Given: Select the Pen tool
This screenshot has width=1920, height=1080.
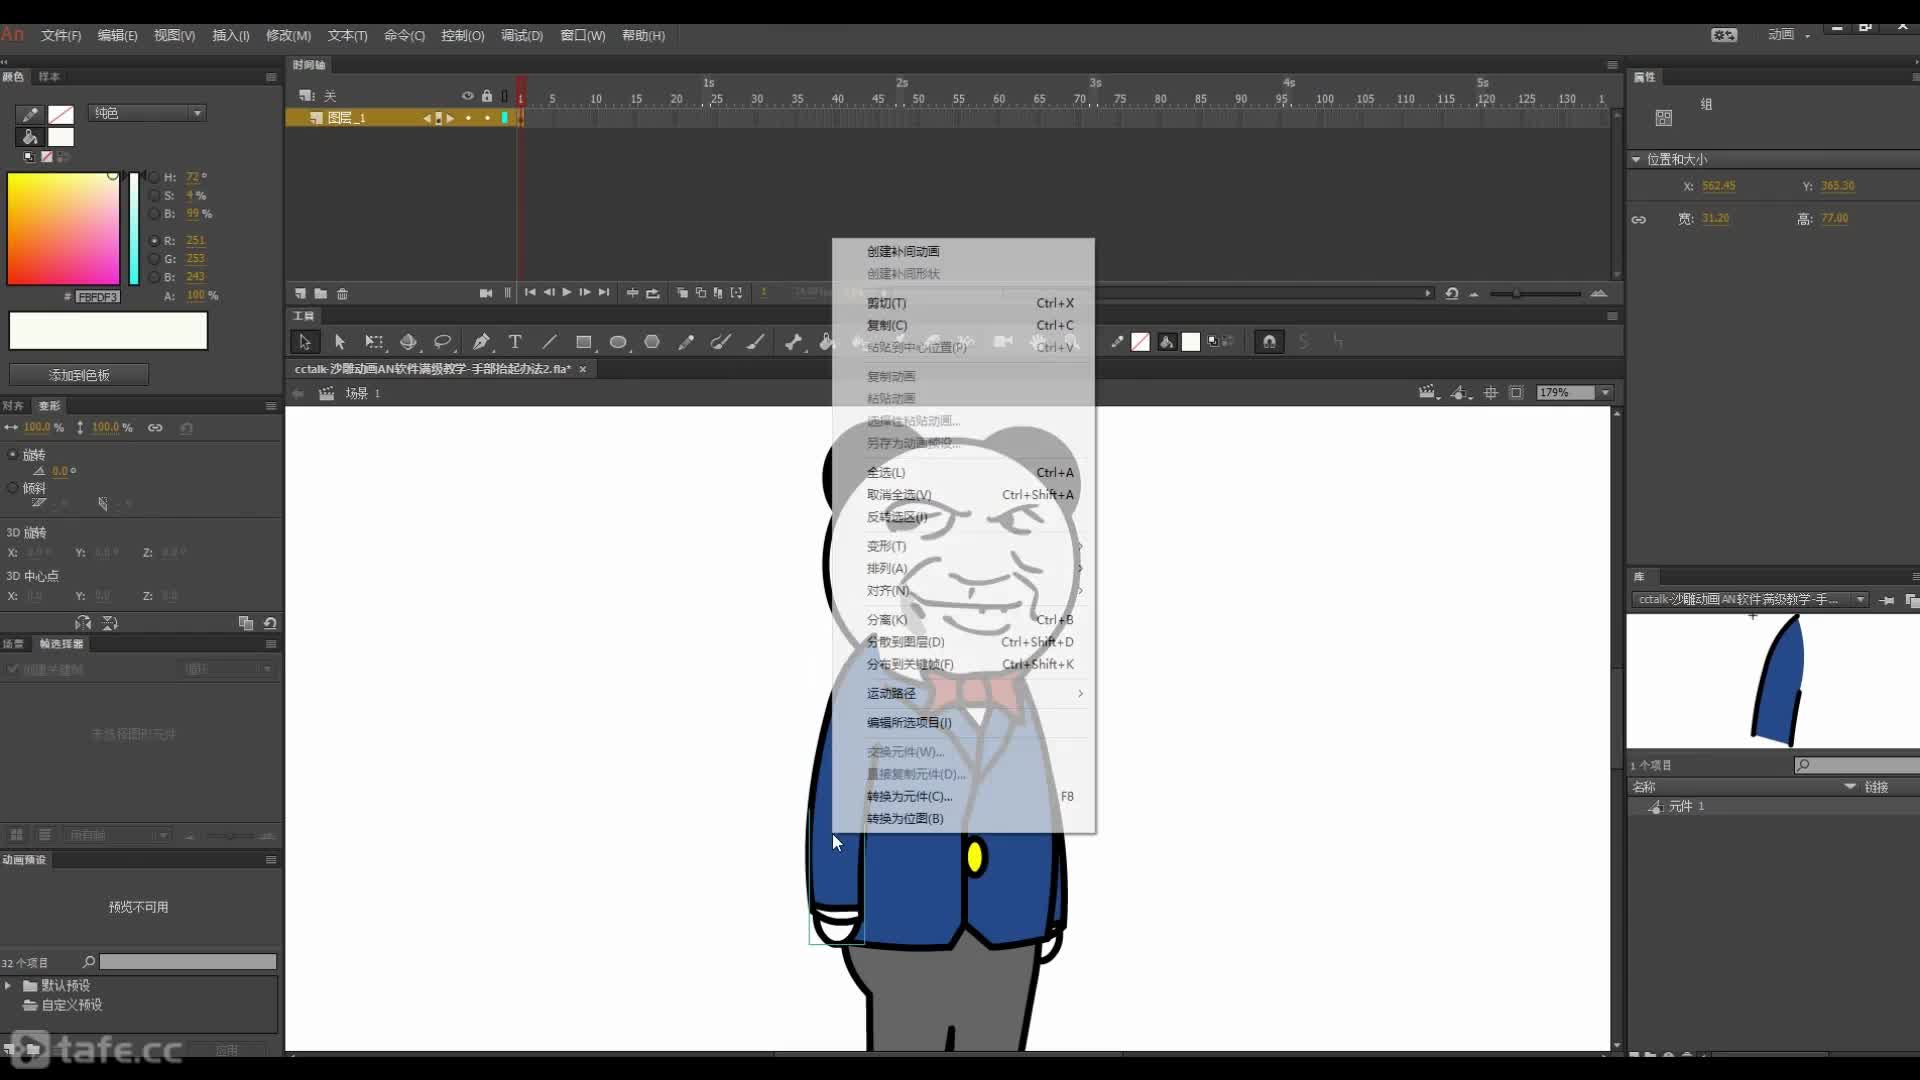Looking at the screenshot, I should 481,342.
